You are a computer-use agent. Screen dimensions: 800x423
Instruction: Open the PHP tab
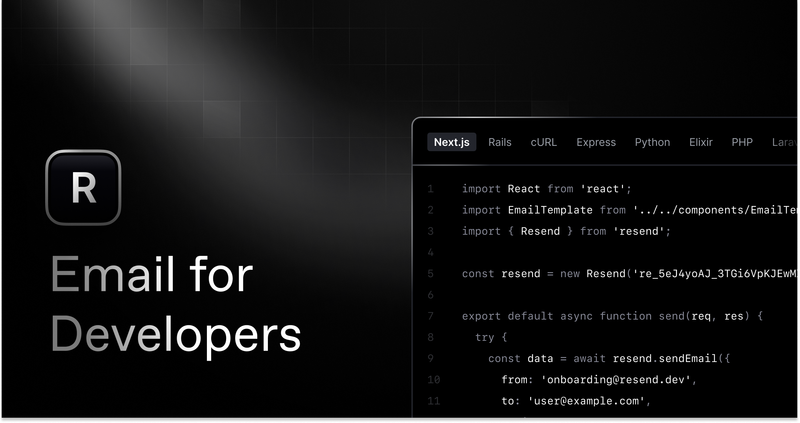click(x=742, y=142)
